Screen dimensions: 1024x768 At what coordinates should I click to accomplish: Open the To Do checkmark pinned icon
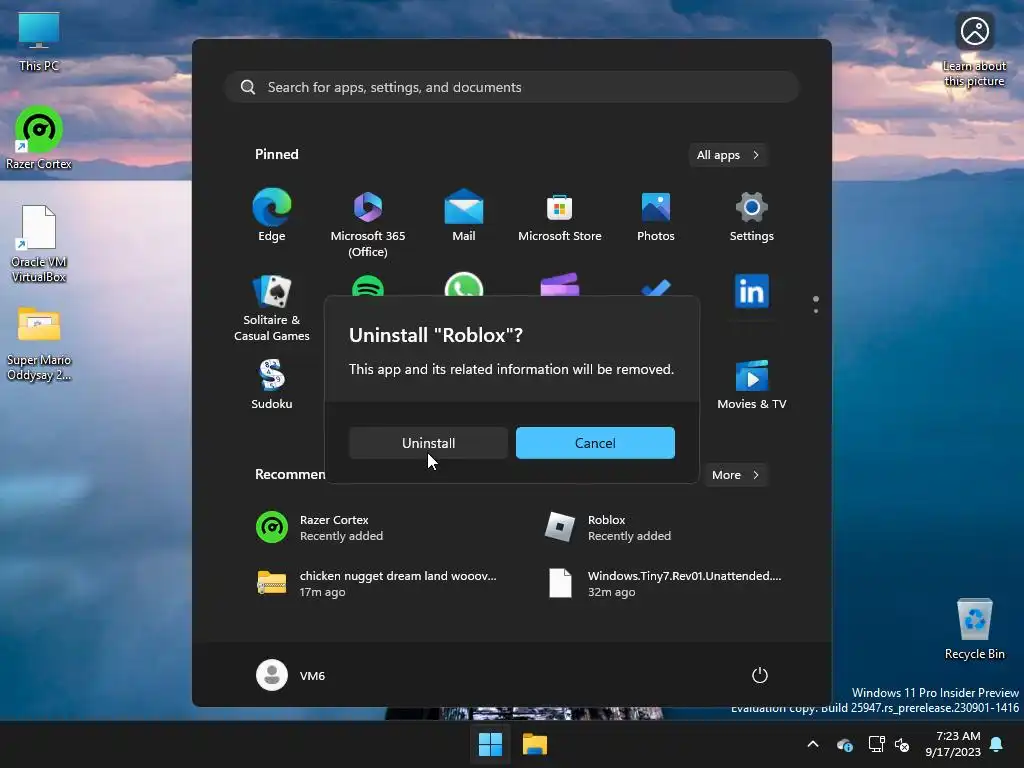click(x=656, y=288)
